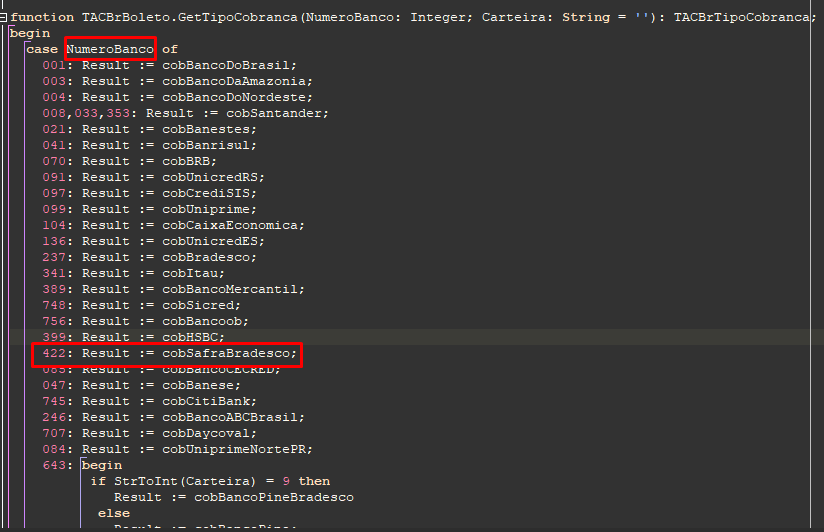The height and width of the screenshot is (532, 824).
Task: Click cobUniprime on line 099
Action: coord(206,209)
